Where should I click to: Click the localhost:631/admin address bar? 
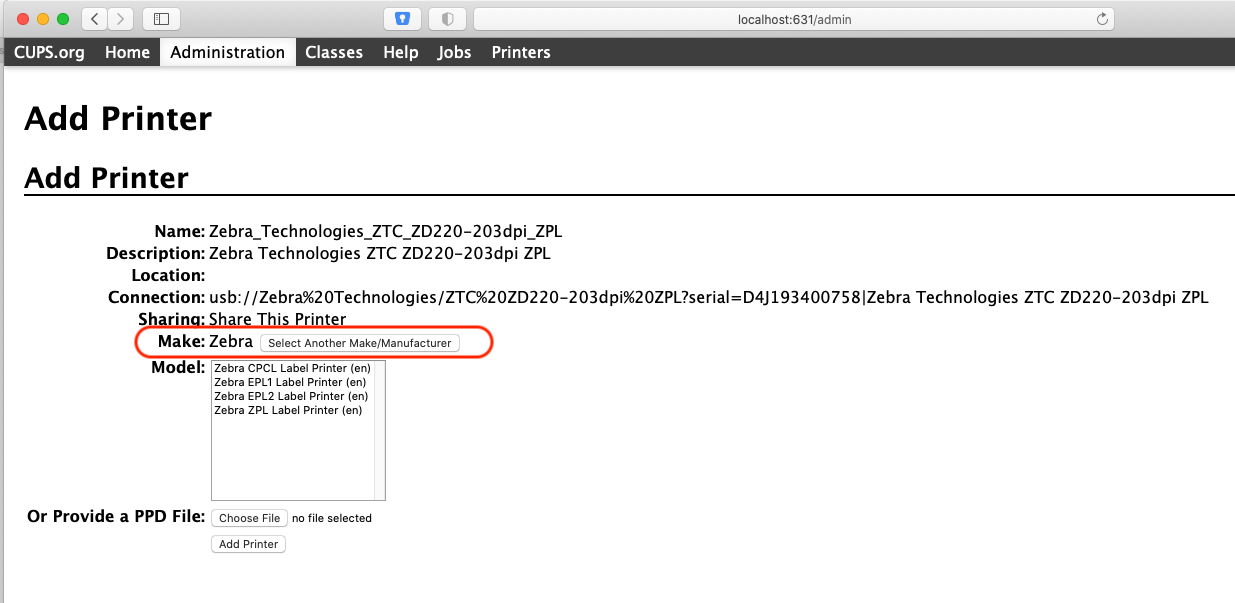[793, 19]
